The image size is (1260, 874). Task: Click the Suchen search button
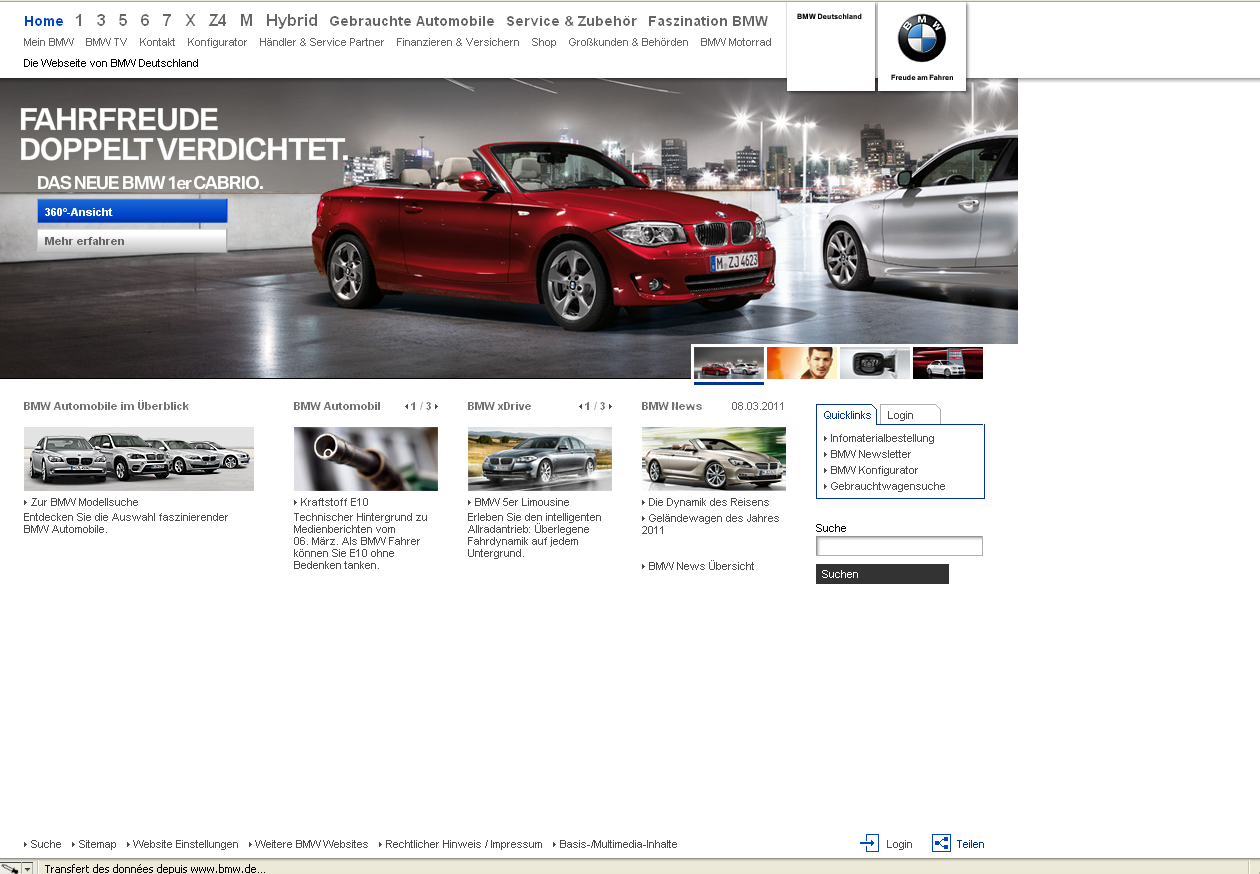pyautogui.click(x=882, y=574)
